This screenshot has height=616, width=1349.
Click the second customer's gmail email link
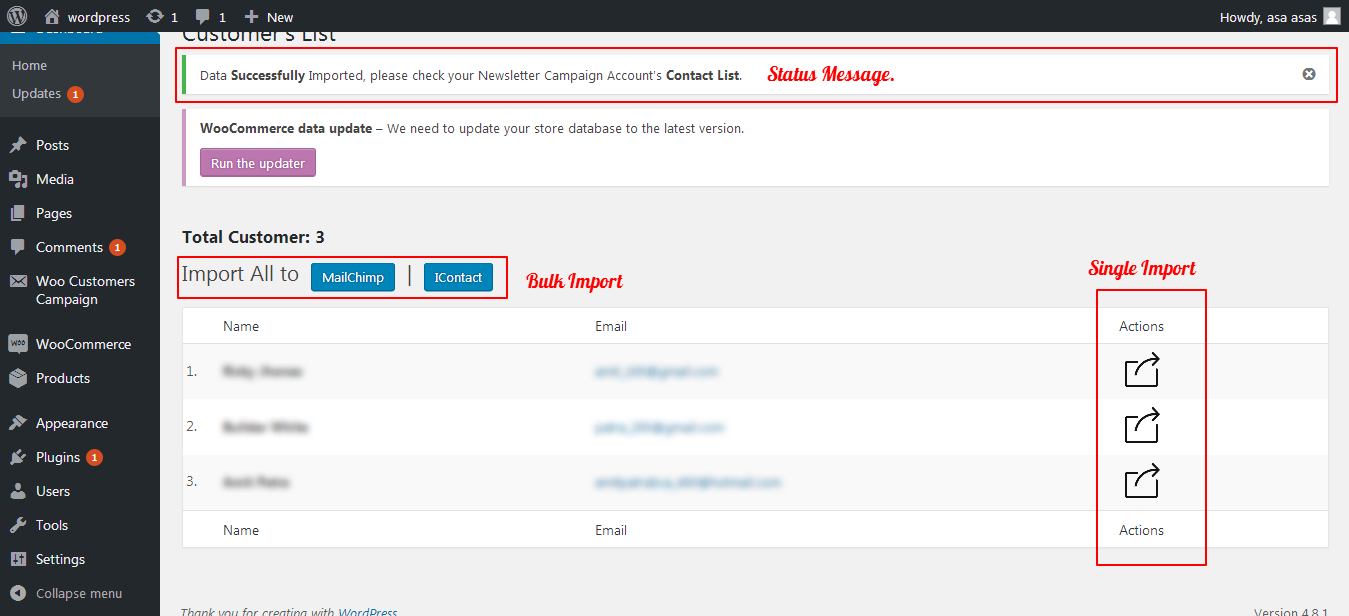(x=659, y=427)
